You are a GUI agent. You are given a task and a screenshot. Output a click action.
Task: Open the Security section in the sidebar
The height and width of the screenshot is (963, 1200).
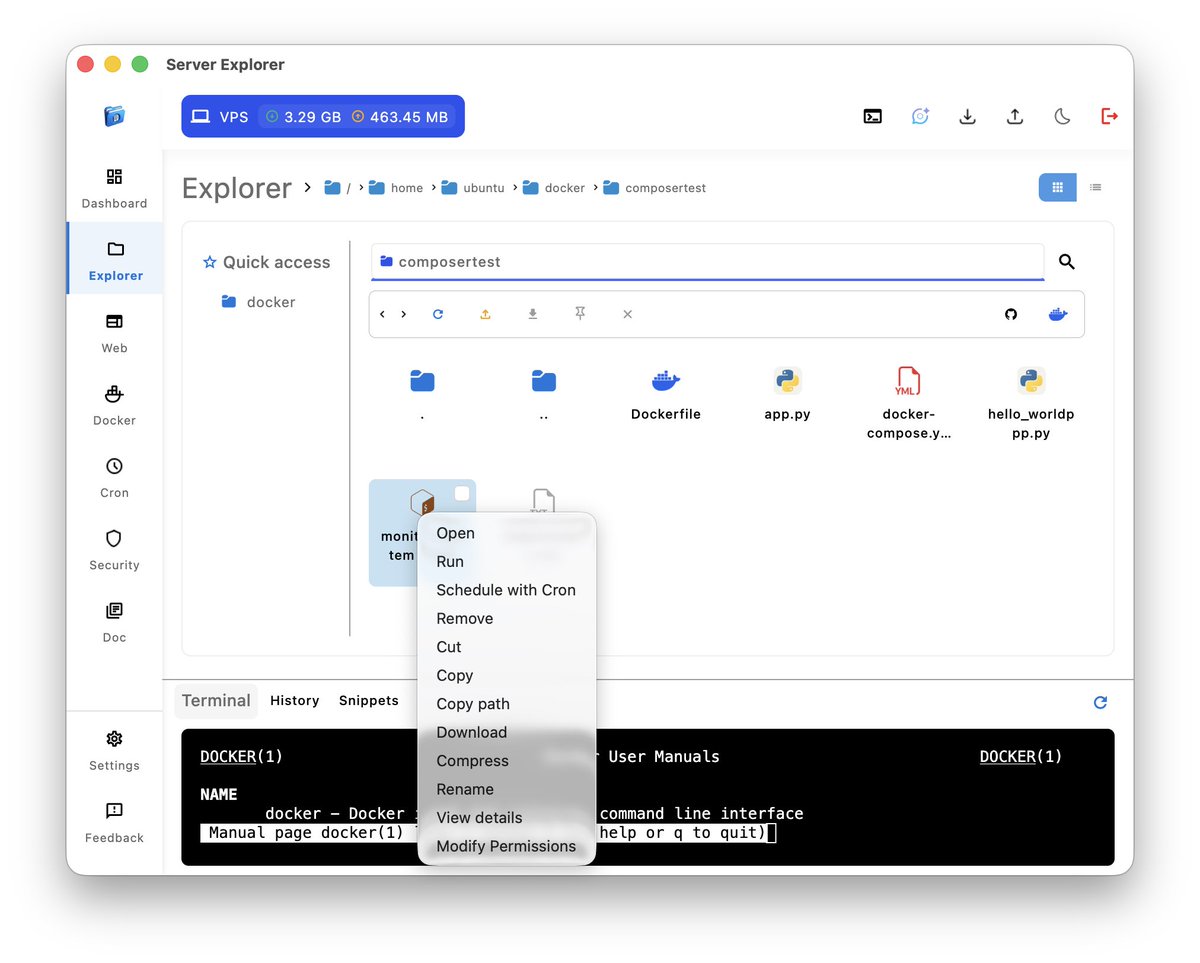click(x=114, y=550)
